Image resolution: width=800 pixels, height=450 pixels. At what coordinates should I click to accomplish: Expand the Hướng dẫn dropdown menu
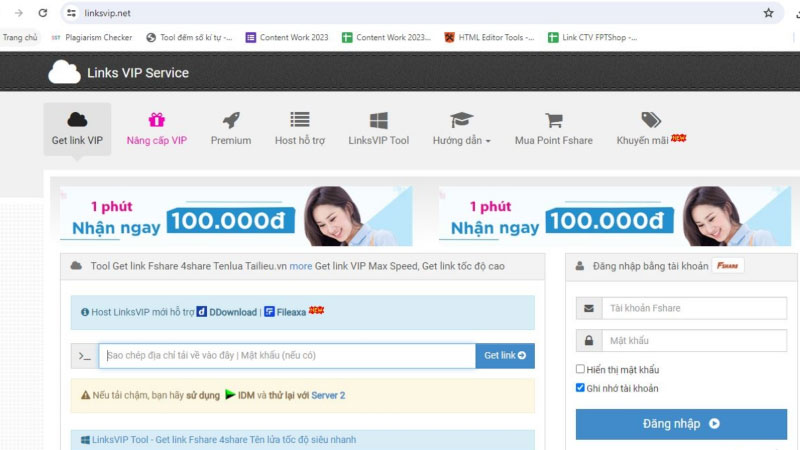461,129
